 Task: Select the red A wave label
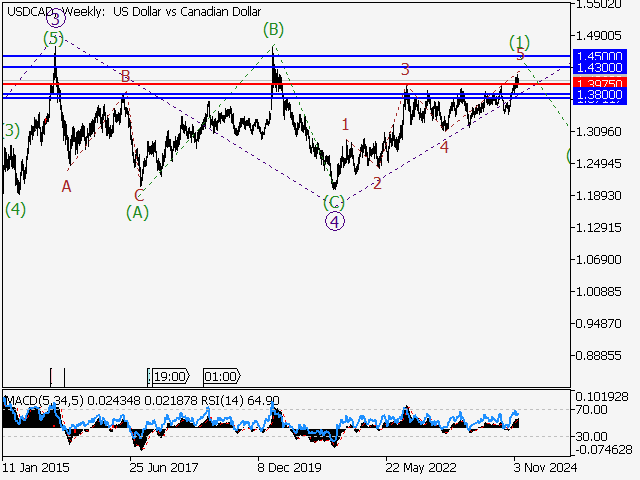pos(66,186)
